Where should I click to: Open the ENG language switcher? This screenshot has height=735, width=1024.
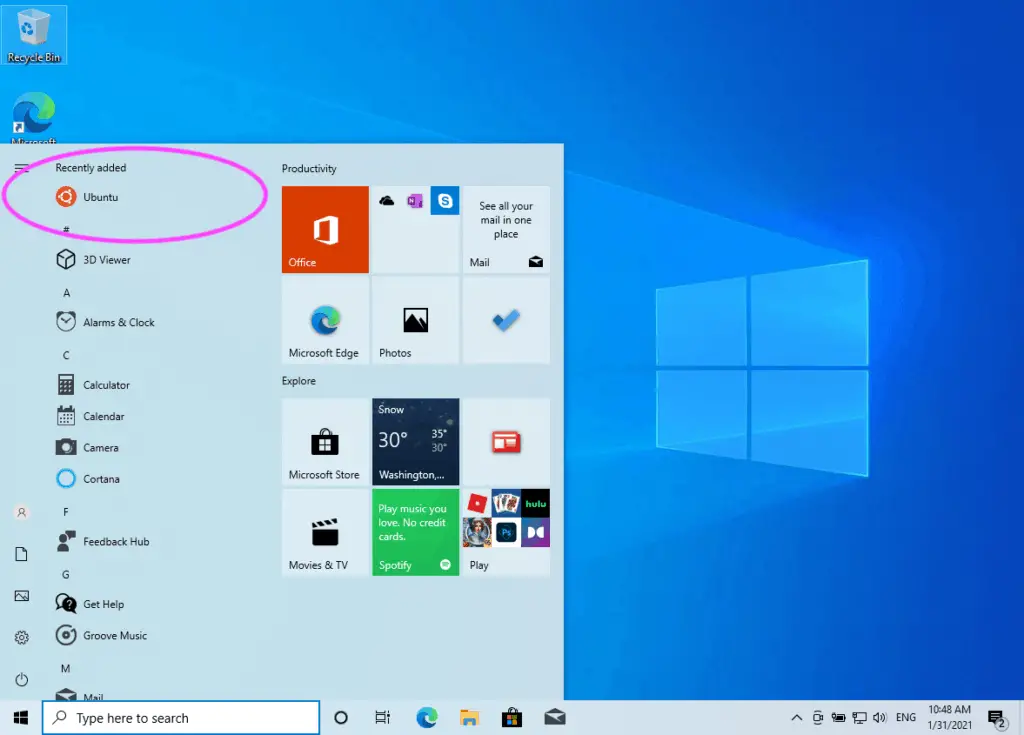pyautogui.click(x=905, y=717)
